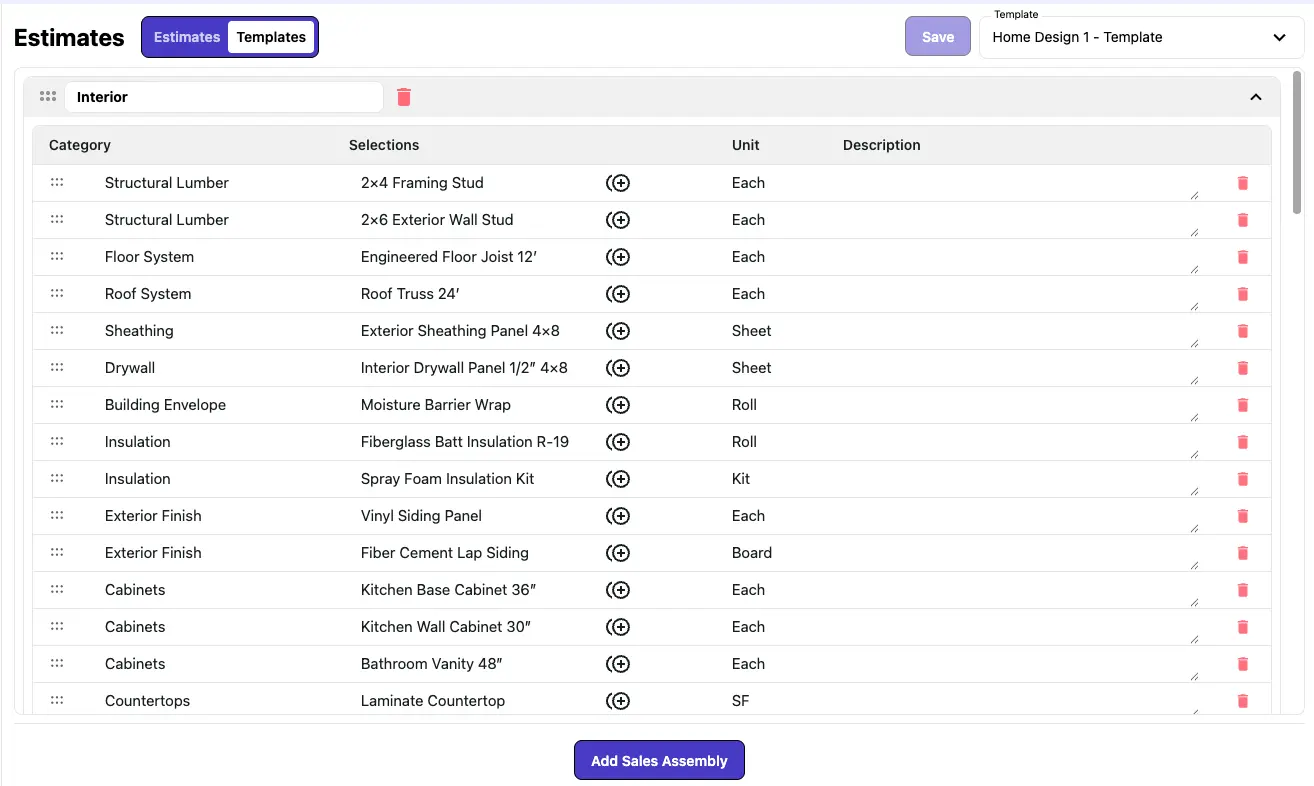
Task: Delete the Interior assembly with trash icon
Action: (x=404, y=97)
